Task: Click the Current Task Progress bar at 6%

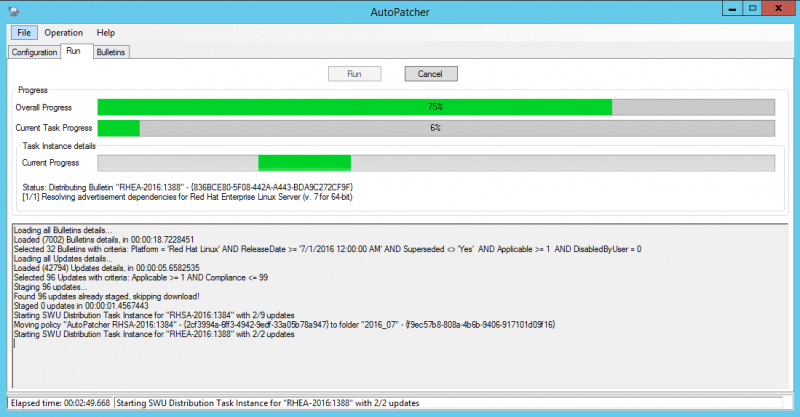Action: pyautogui.click(x=436, y=128)
